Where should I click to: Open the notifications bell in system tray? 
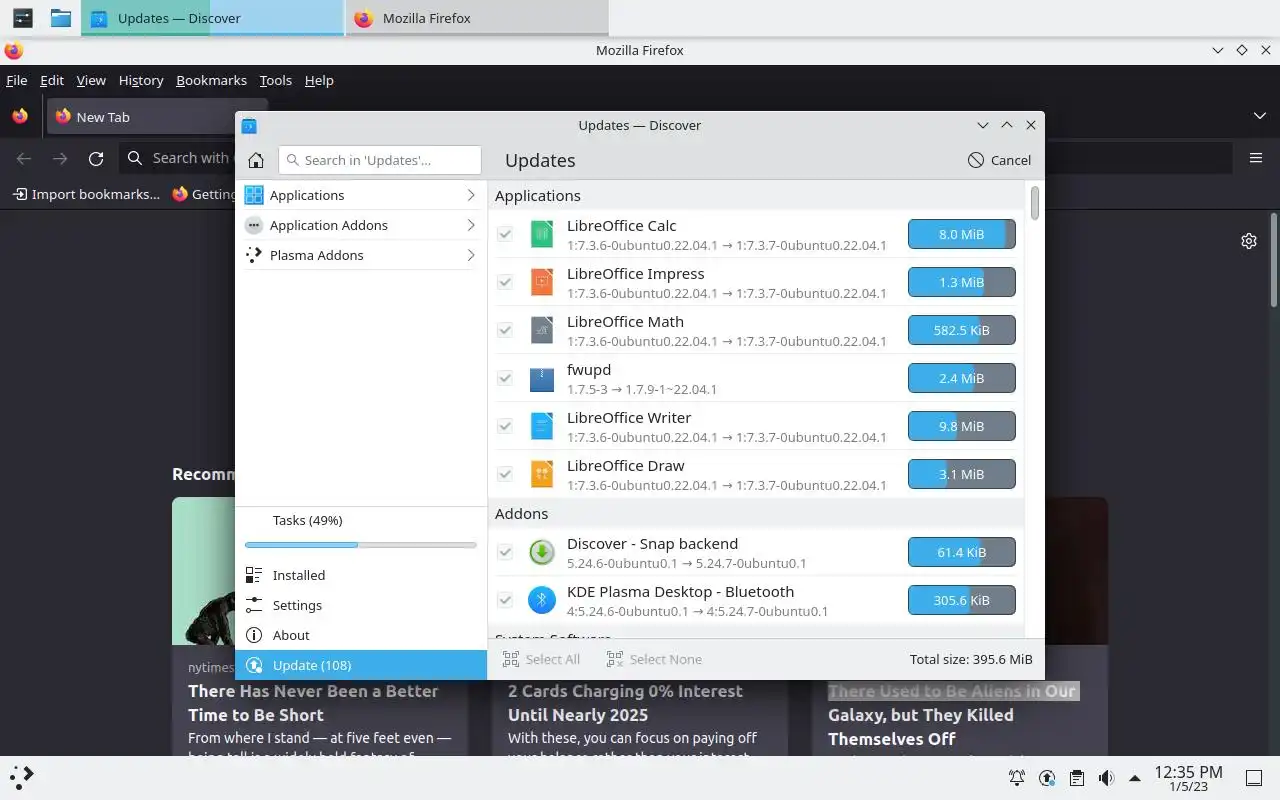pos(1017,778)
